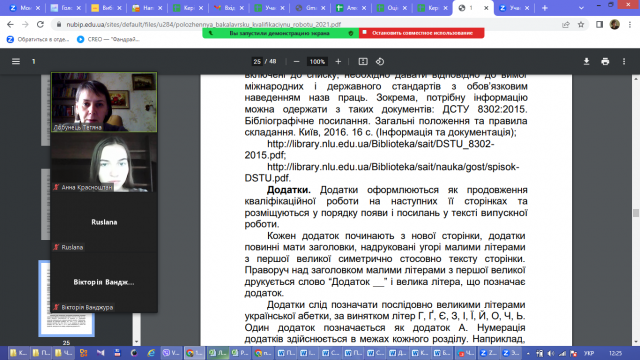Click the address bar URL
The width and height of the screenshot is (640, 360).
[204, 24]
